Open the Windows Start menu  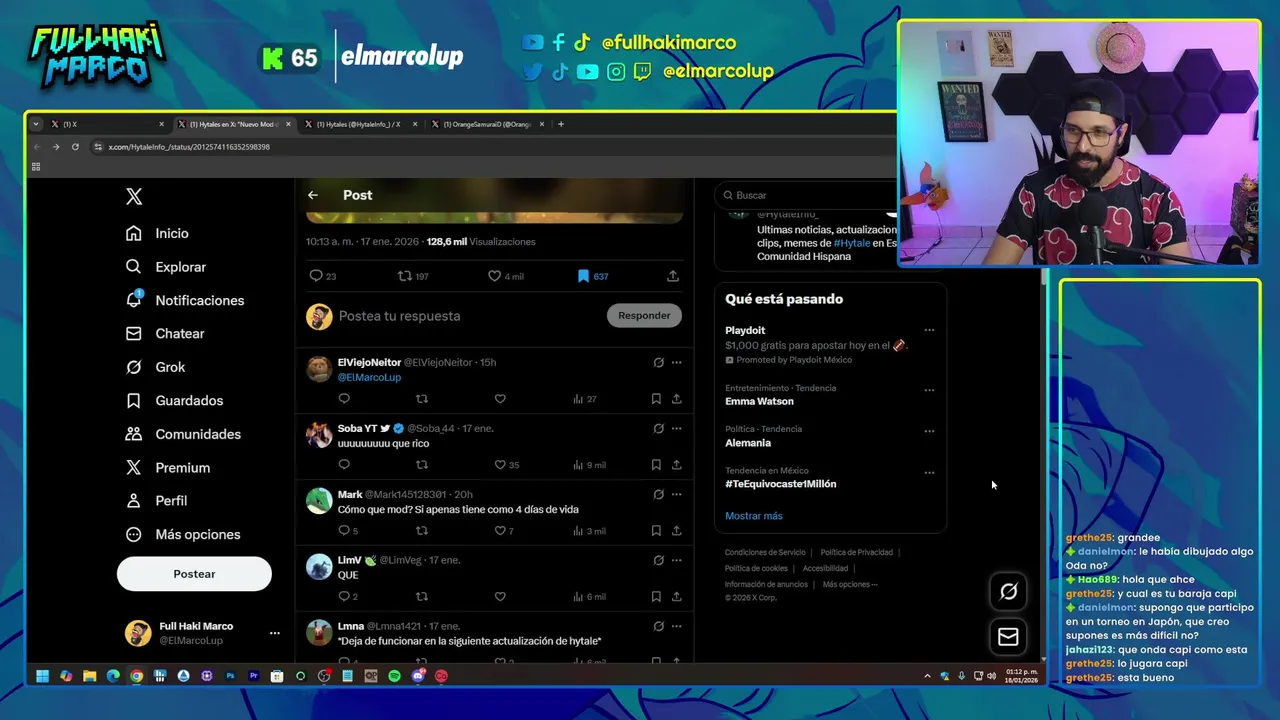coord(43,676)
